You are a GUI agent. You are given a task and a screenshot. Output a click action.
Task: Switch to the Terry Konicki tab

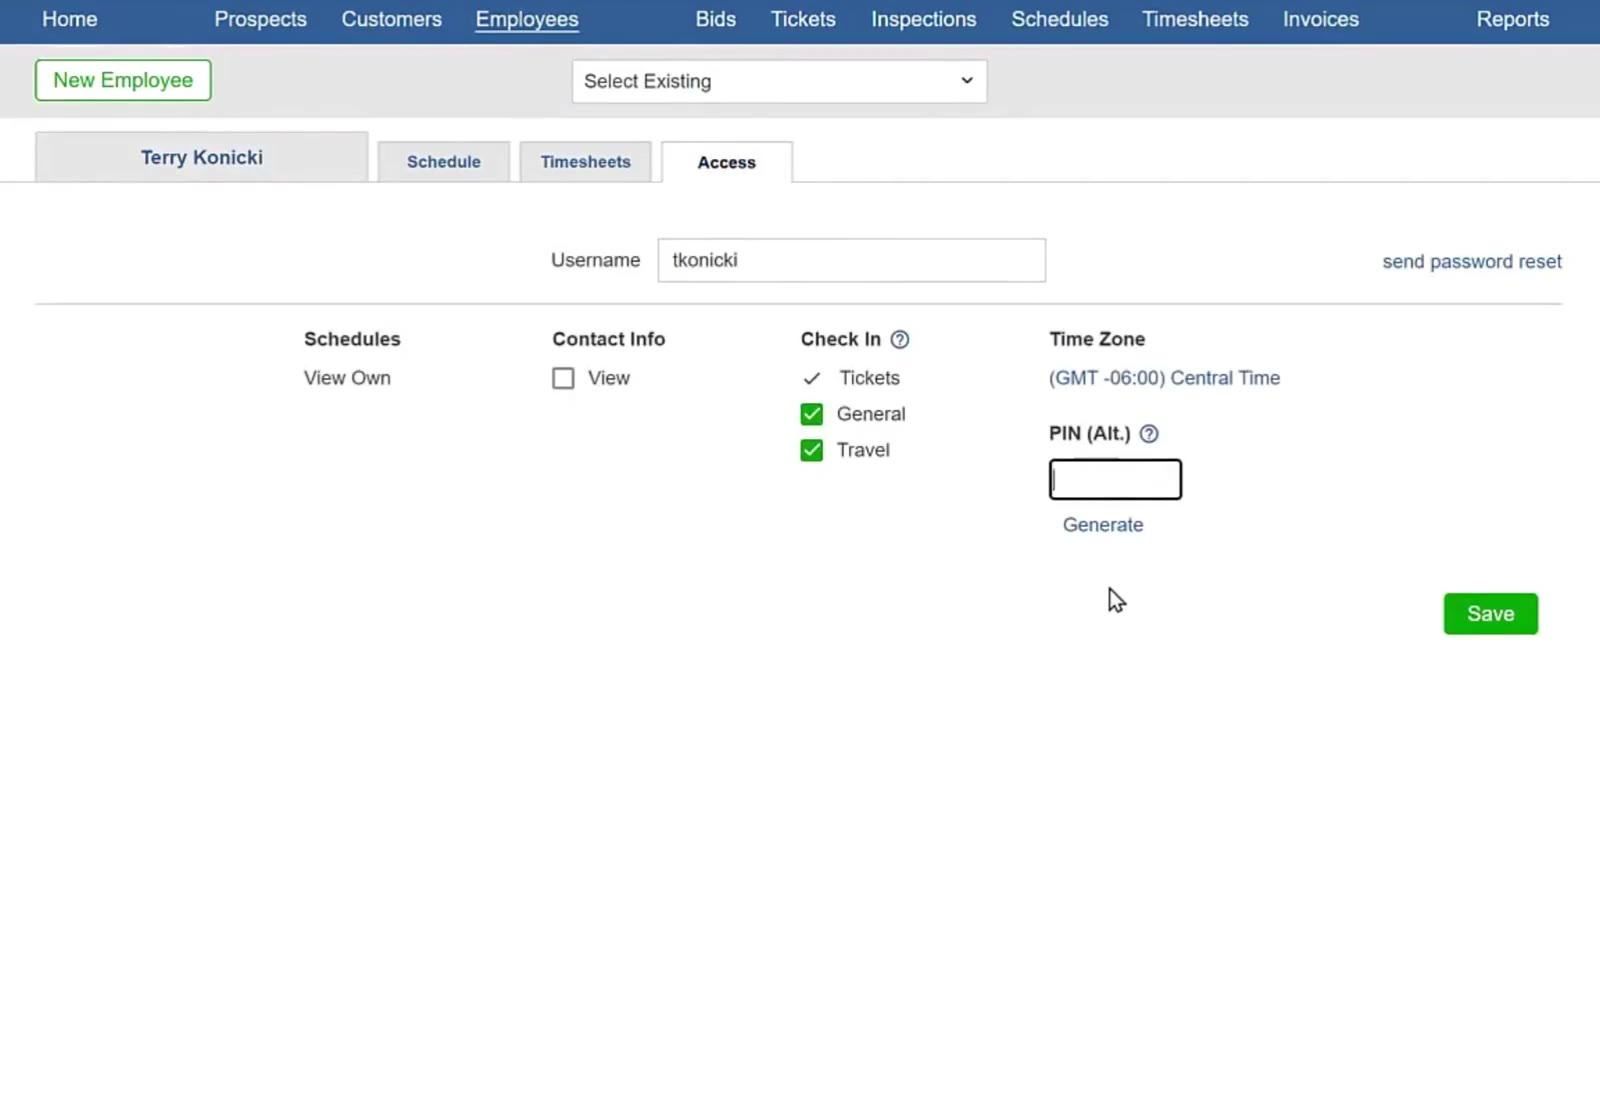tap(202, 157)
